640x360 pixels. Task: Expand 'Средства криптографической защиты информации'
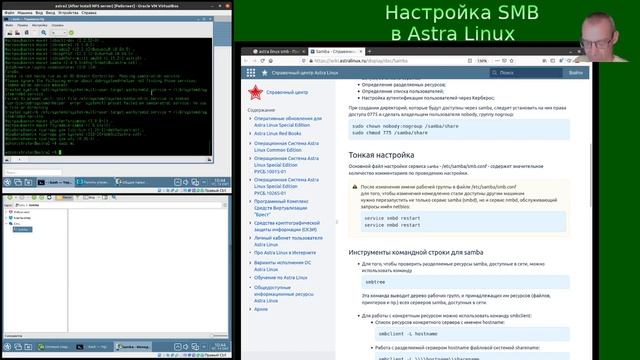[250, 223]
